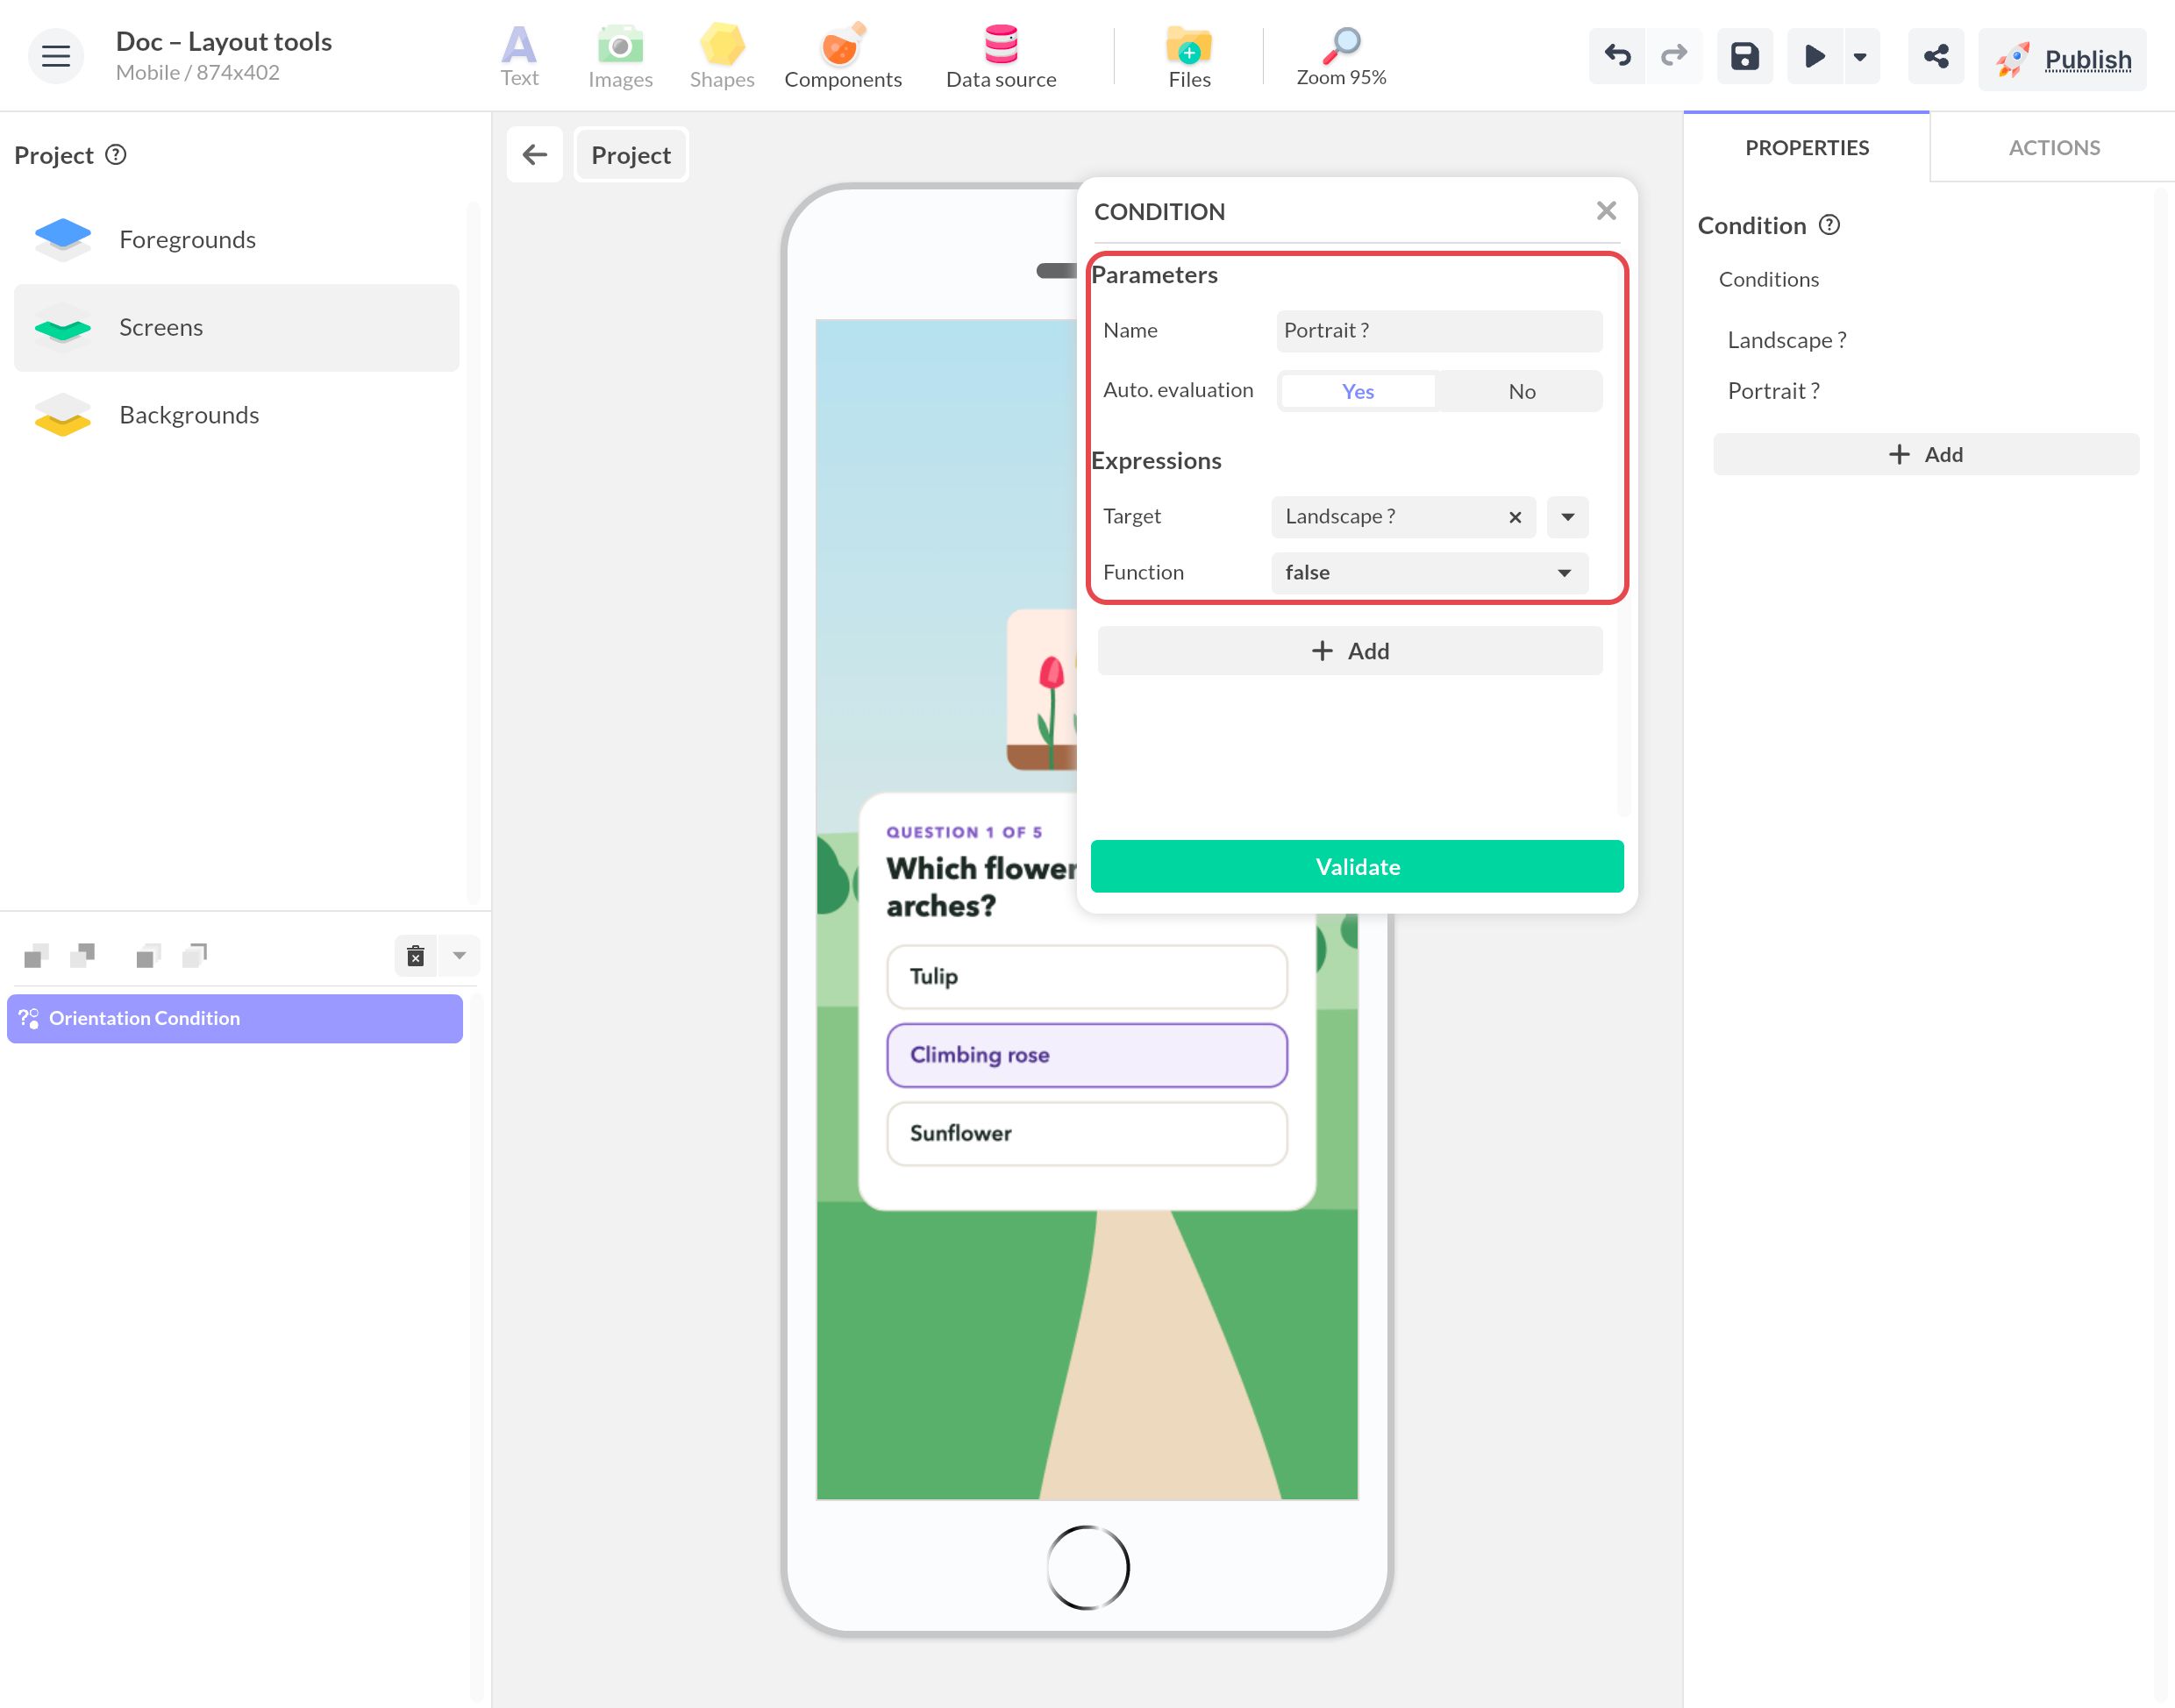Click the Publish button
This screenshot has width=2175, height=1708.
point(2062,59)
